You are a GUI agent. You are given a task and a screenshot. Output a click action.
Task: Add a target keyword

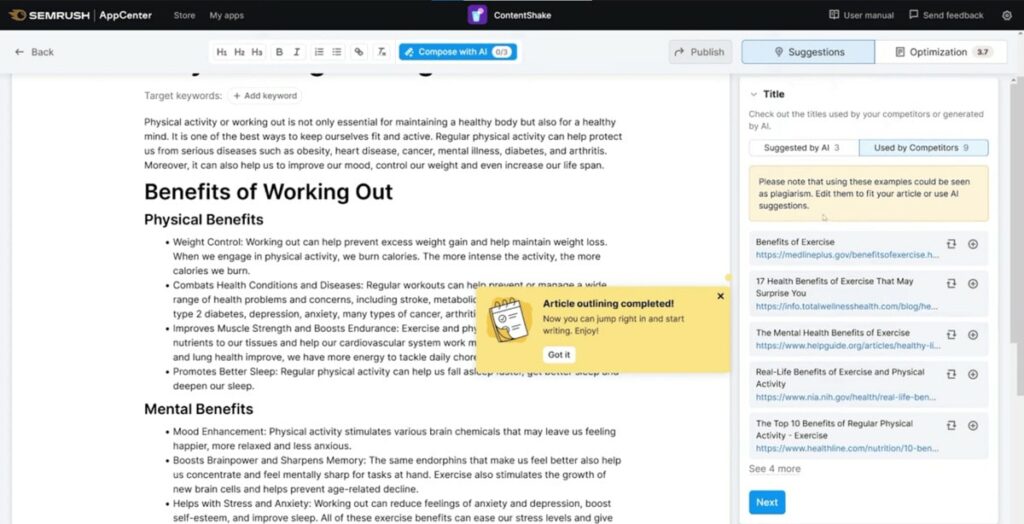[x=264, y=96]
